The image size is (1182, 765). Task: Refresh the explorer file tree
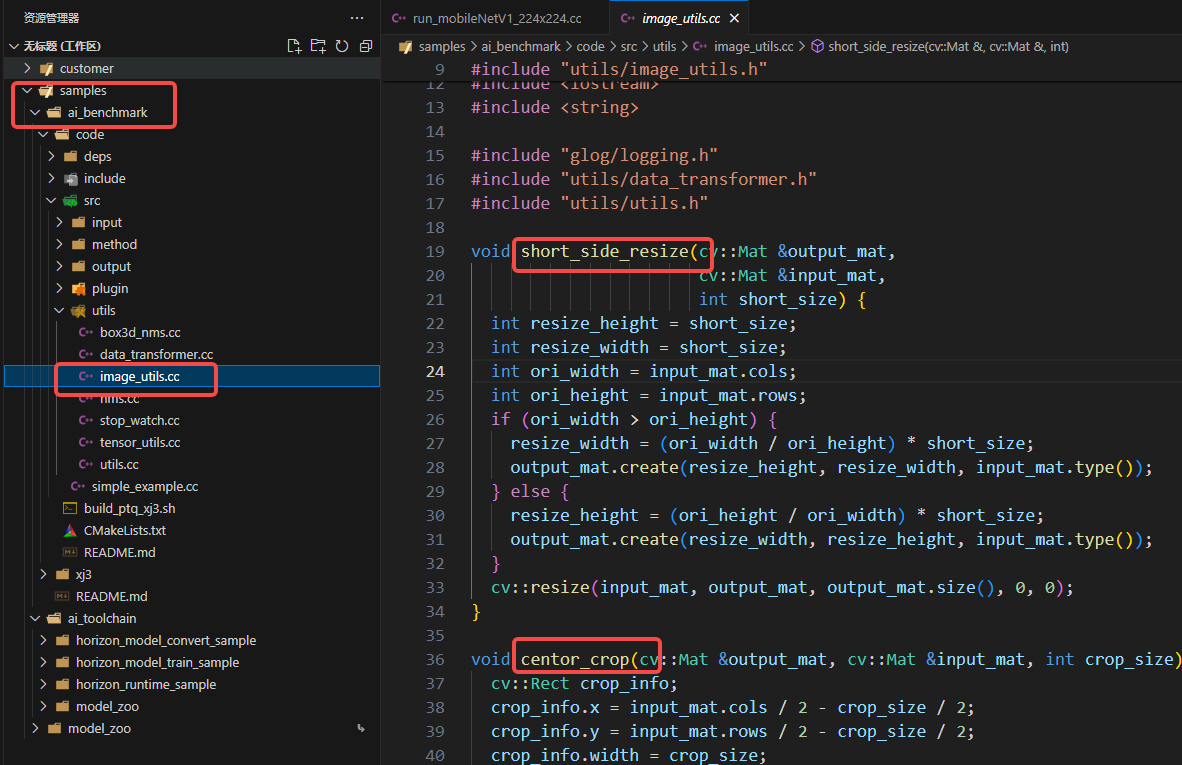(342, 46)
